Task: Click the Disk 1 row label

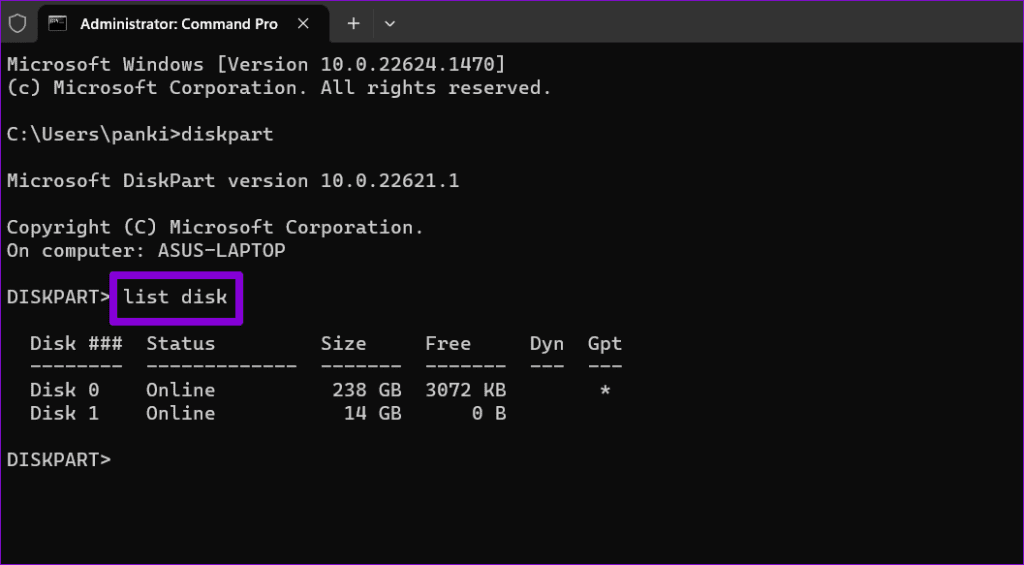Action: tap(65, 413)
